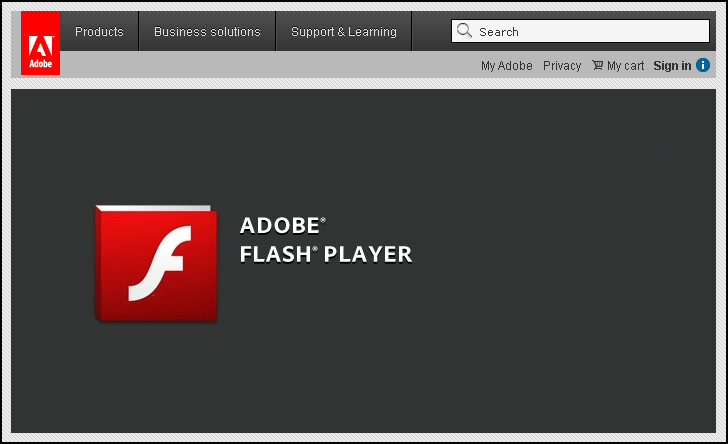Select the Sign in link
728x444 pixels.
pyautogui.click(x=672, y=66)
